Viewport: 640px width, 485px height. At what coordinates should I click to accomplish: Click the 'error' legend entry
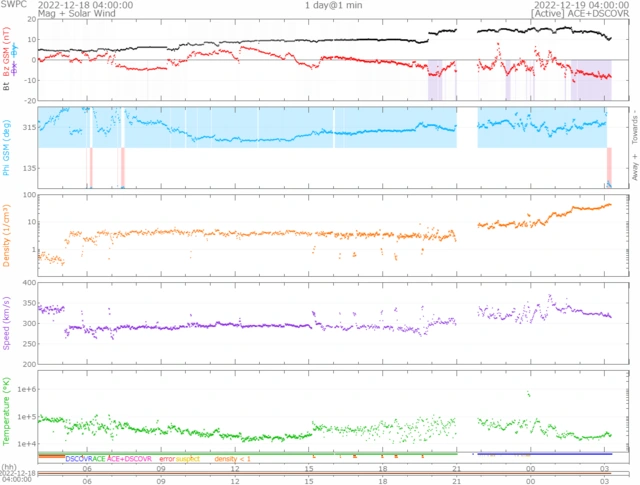167,458
